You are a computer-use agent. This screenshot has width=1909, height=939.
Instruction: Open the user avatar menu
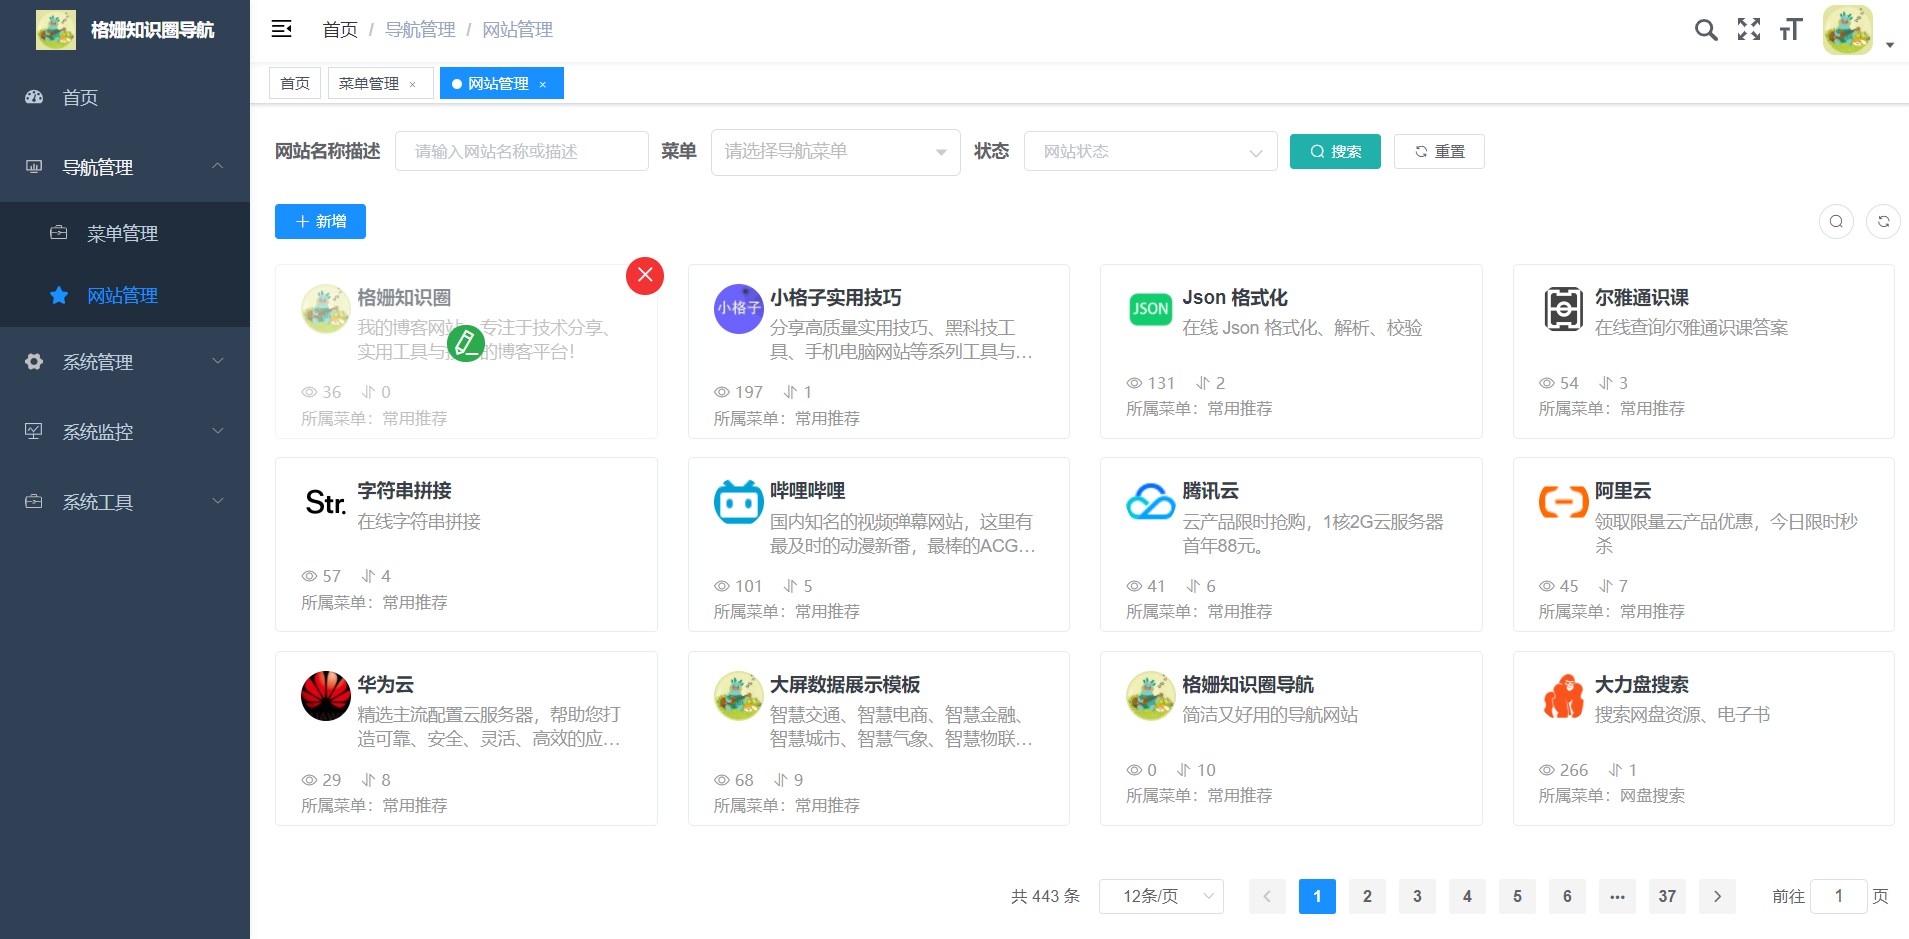[1847, 30]
